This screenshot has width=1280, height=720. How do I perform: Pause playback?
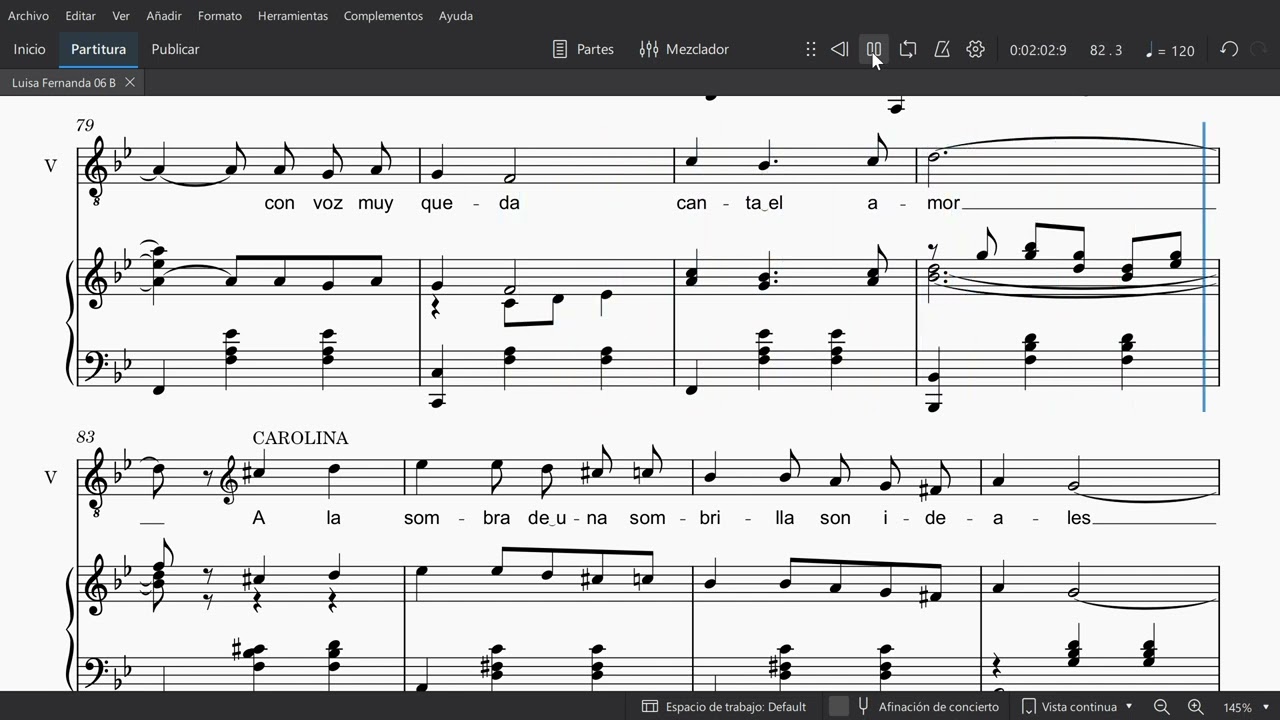(874, 49)
